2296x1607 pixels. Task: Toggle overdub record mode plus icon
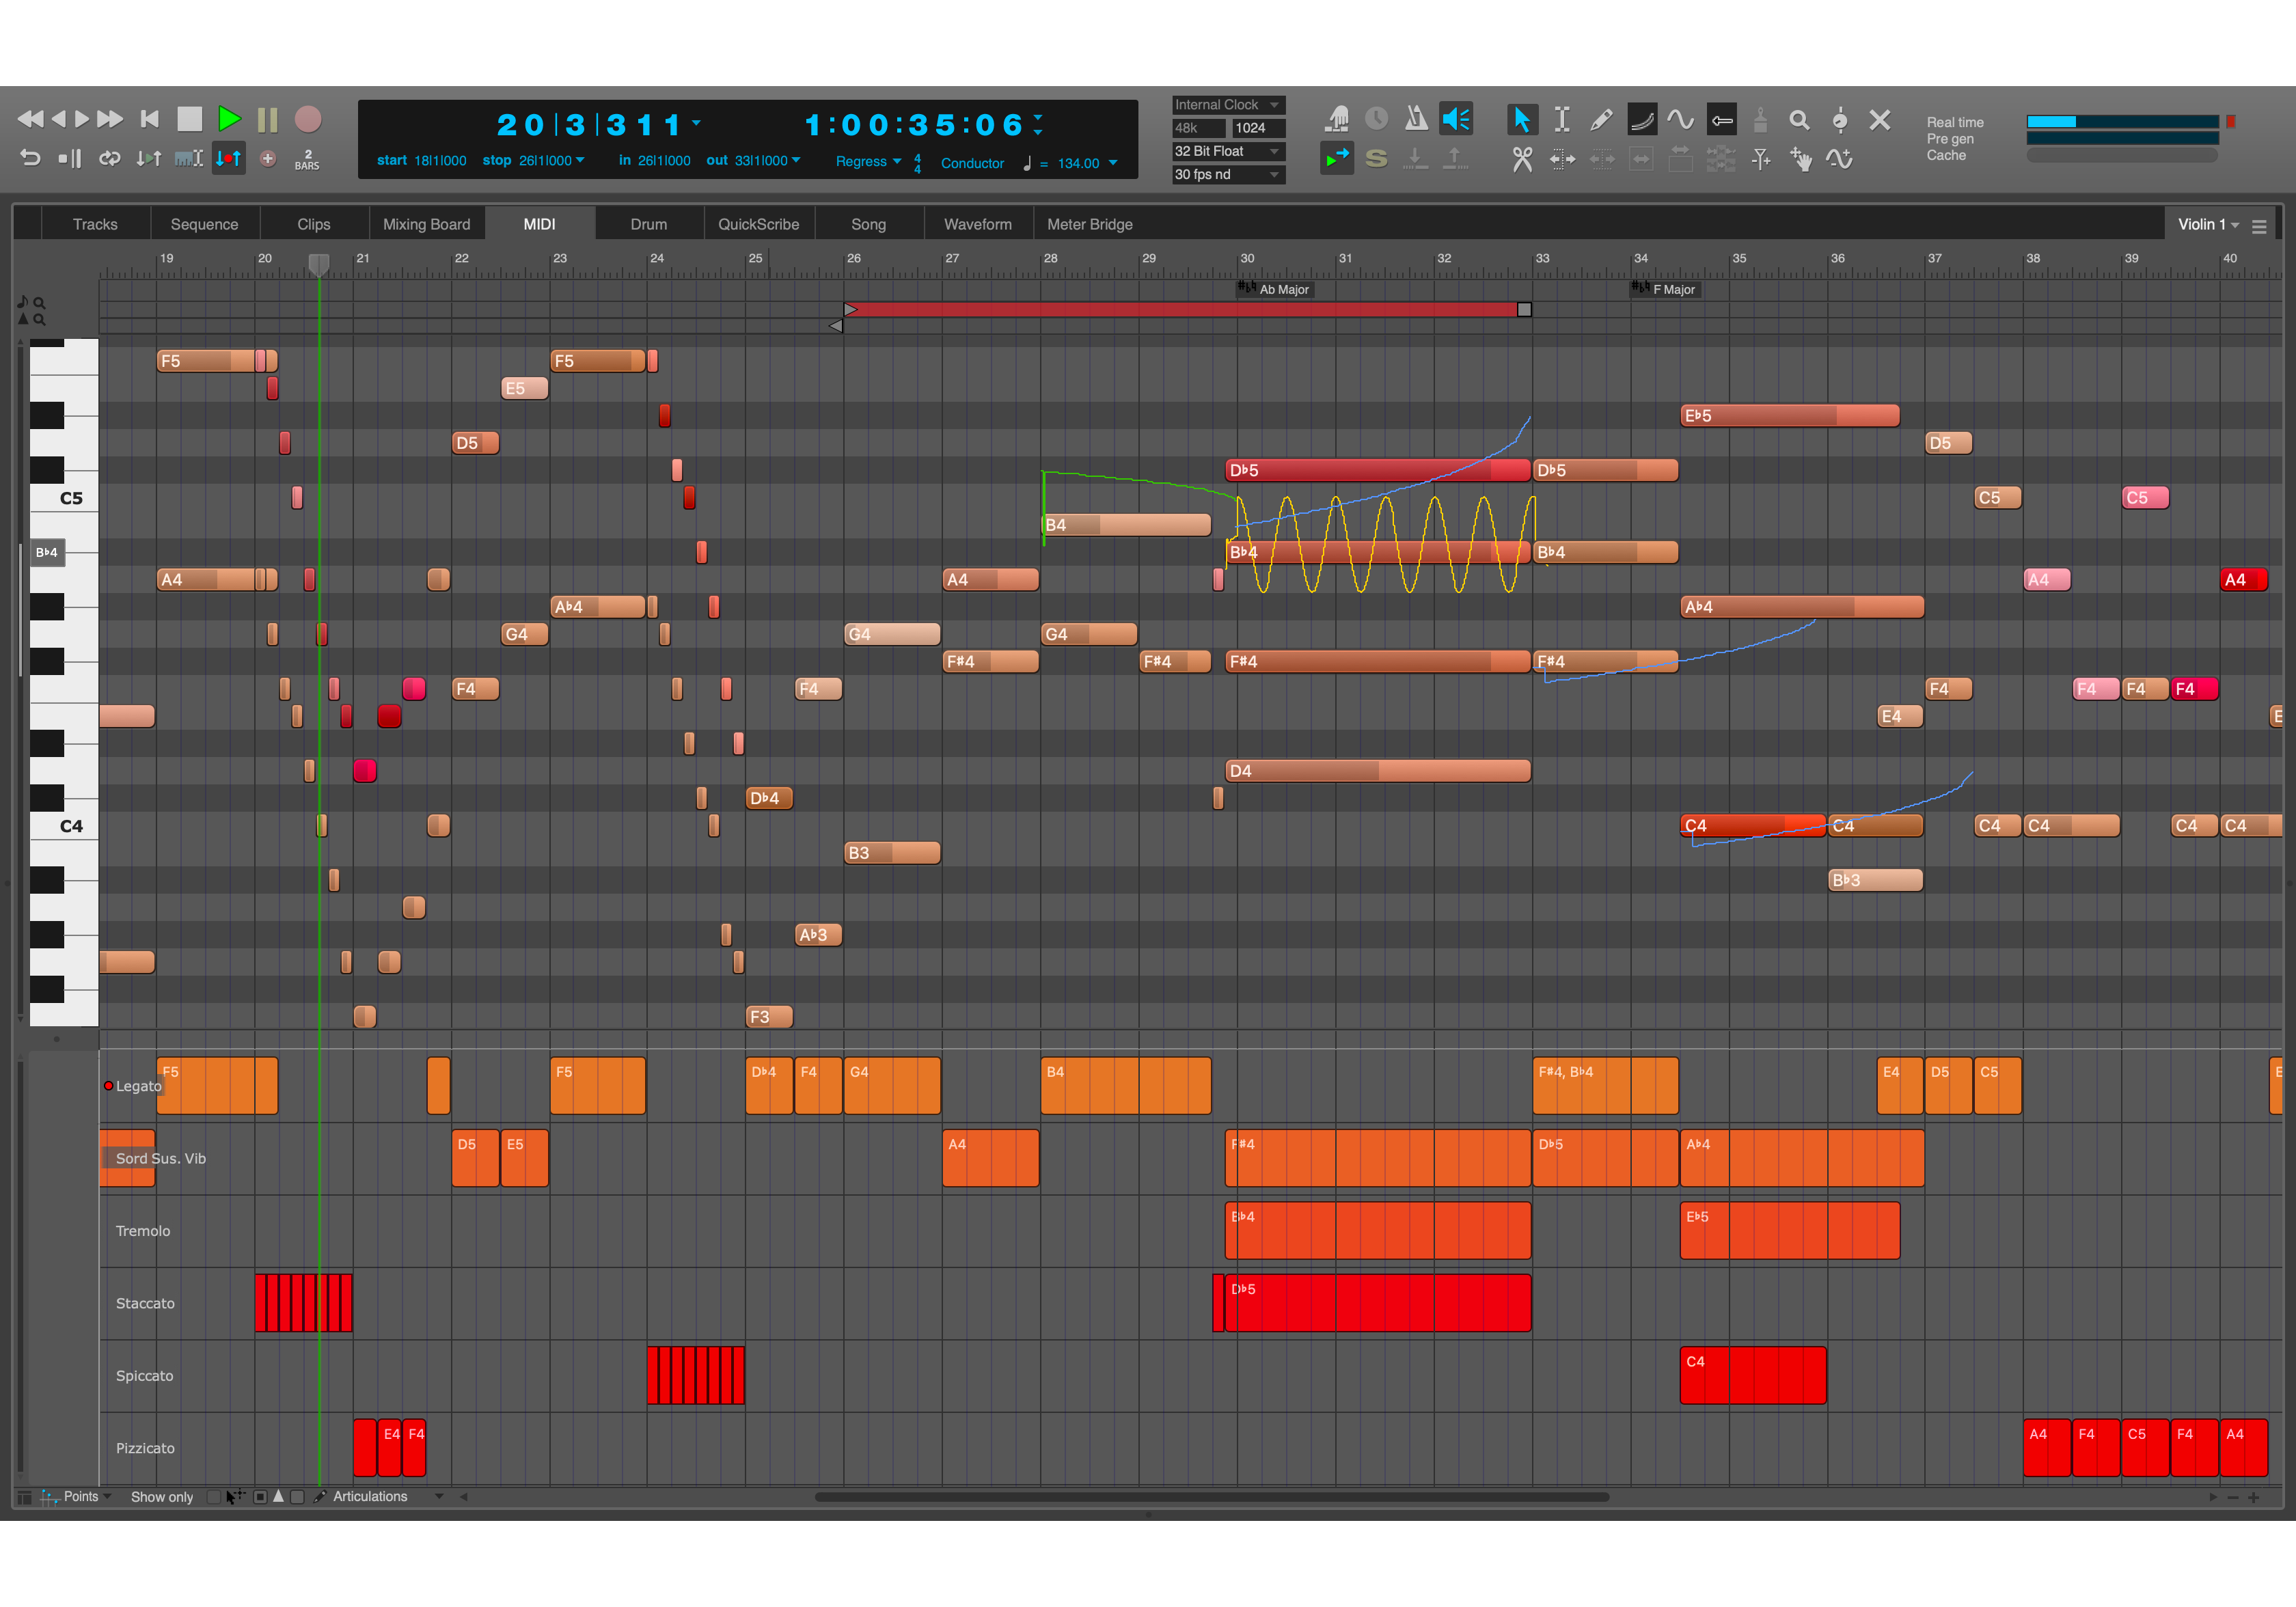(x=268, y=158)
